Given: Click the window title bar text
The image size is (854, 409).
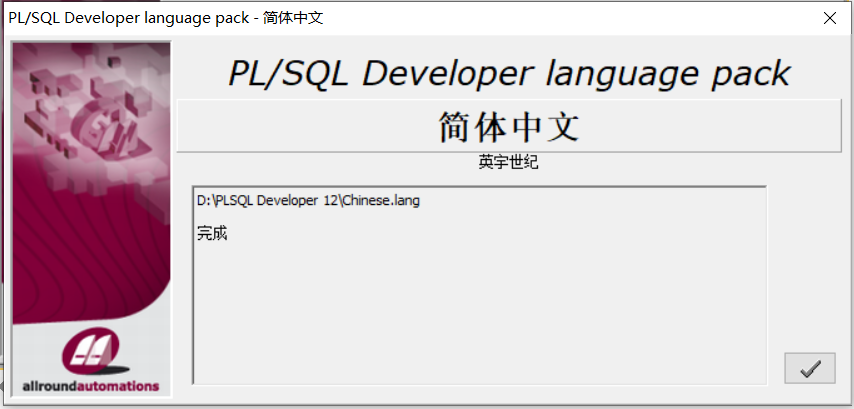Looking at the screenshot, I should (166, 18).
